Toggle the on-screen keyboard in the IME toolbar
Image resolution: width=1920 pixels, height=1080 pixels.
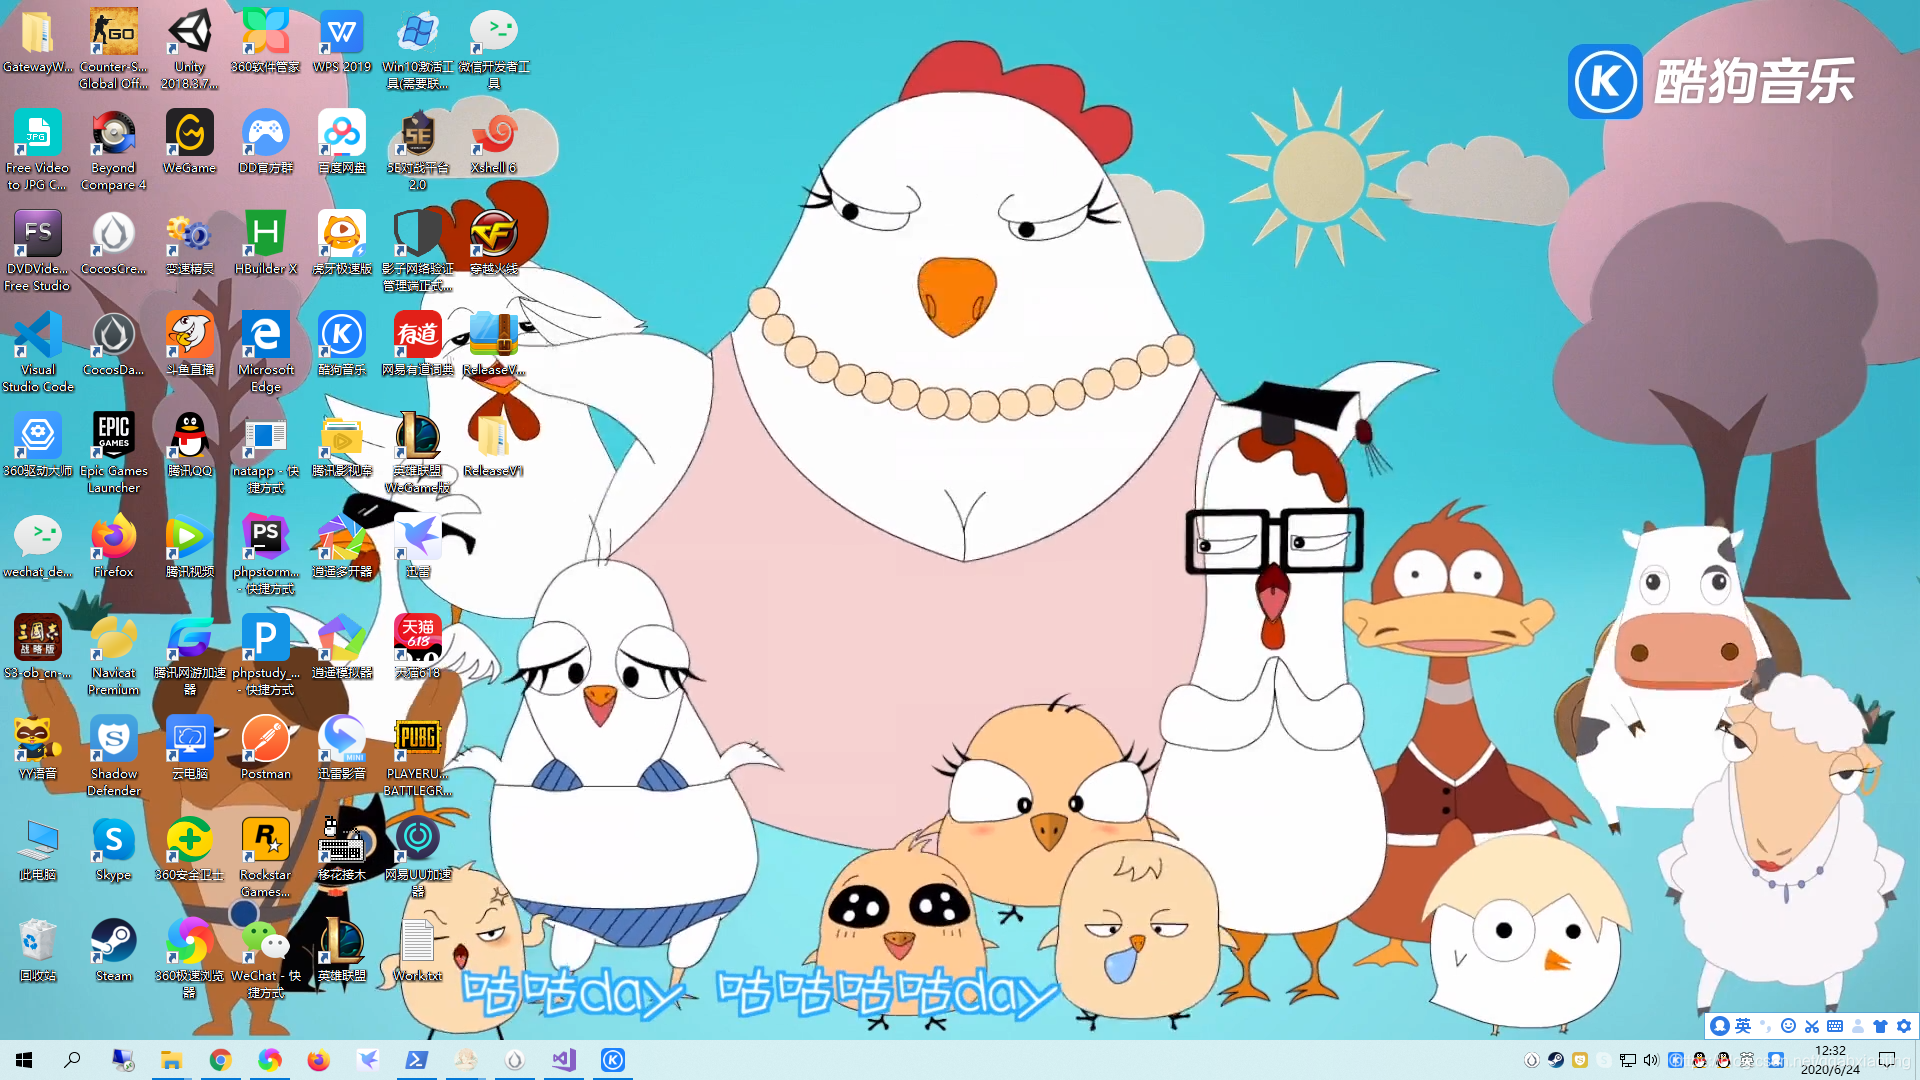pyautogui.click(x=1835, y=1026)
